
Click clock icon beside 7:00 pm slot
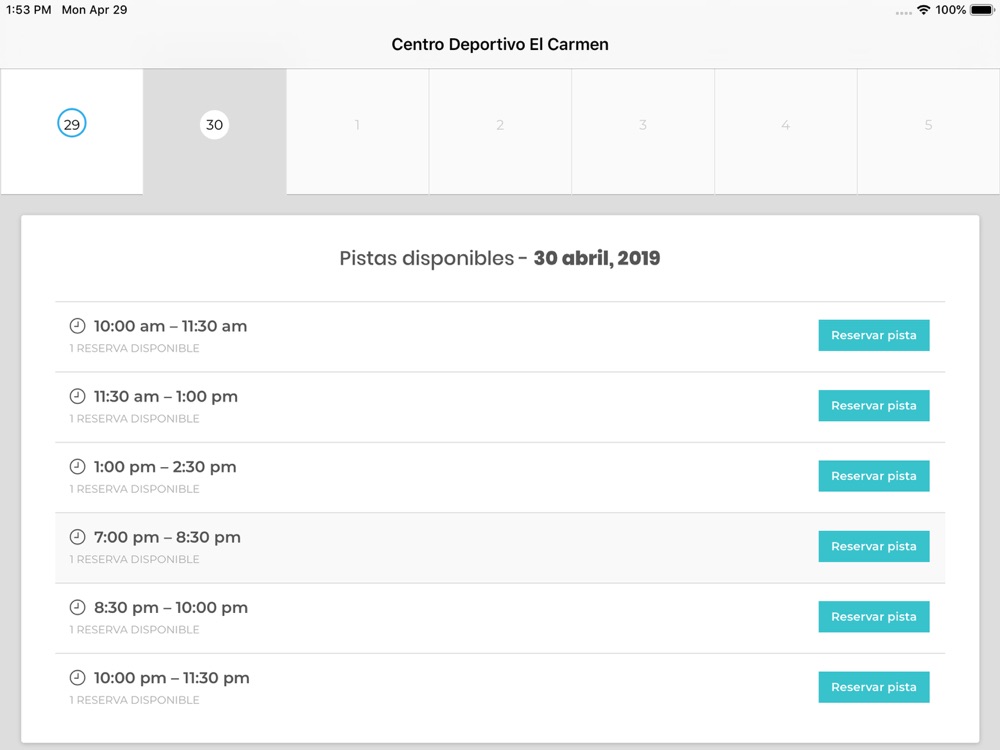(77, 537)
